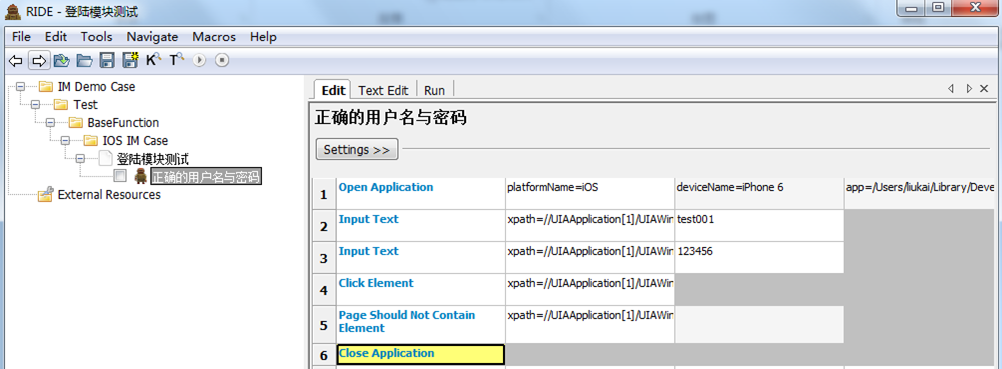Open the File menu

point(21,37)
